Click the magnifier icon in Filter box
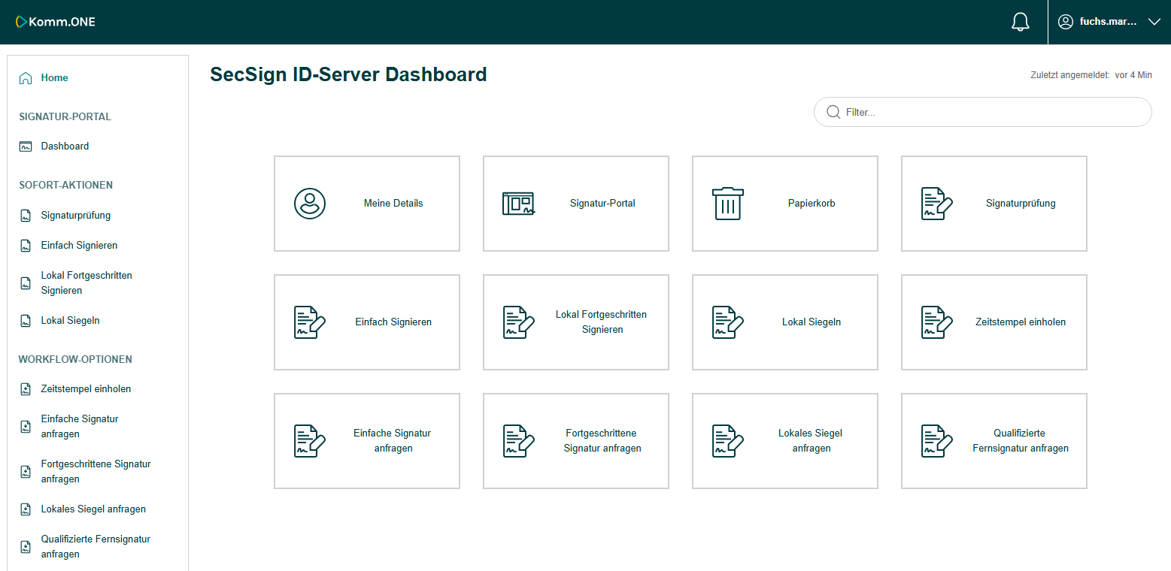 pyautogui.click(x=833, y=112)
